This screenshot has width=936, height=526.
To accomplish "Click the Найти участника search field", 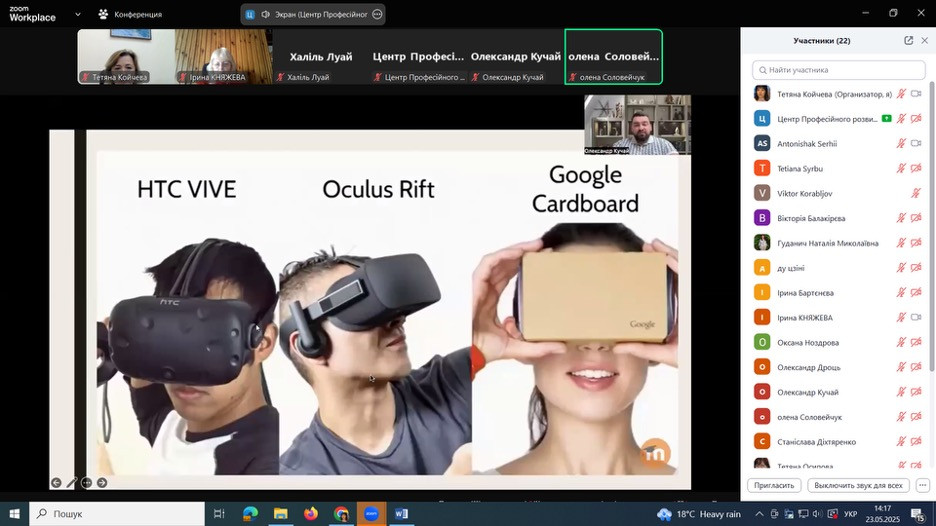I will click(839, 70).
